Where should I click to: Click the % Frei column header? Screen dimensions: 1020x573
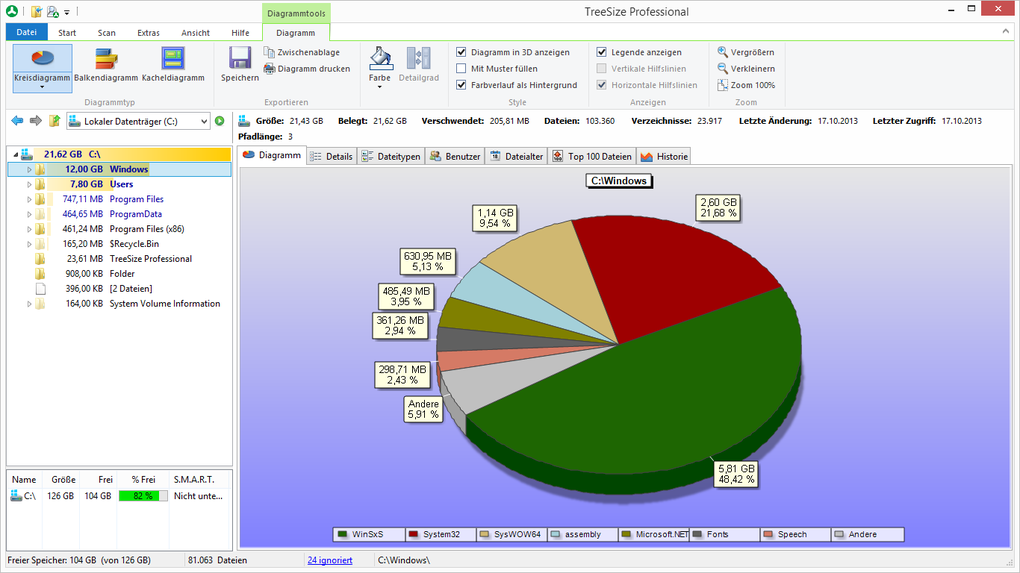click(143, 479)
